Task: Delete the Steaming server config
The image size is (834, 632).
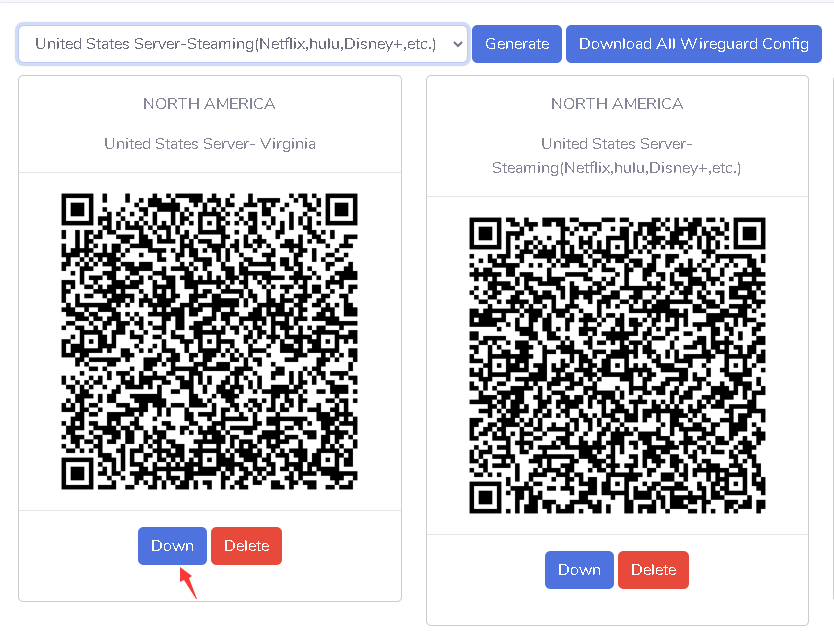Action: 653,570
